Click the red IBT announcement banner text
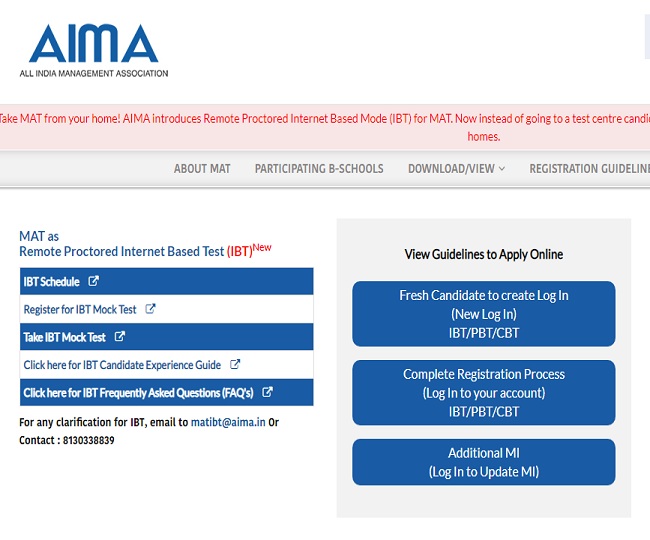Image resolution: width=650 pixels, height=540 pixels. pos(325,127)
